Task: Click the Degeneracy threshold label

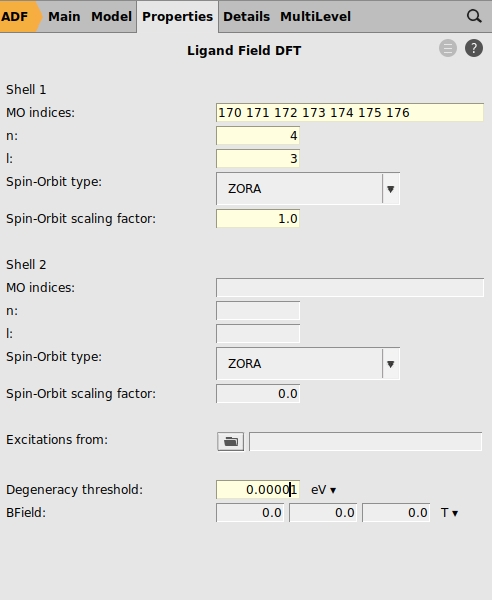Action: [74, 490]
